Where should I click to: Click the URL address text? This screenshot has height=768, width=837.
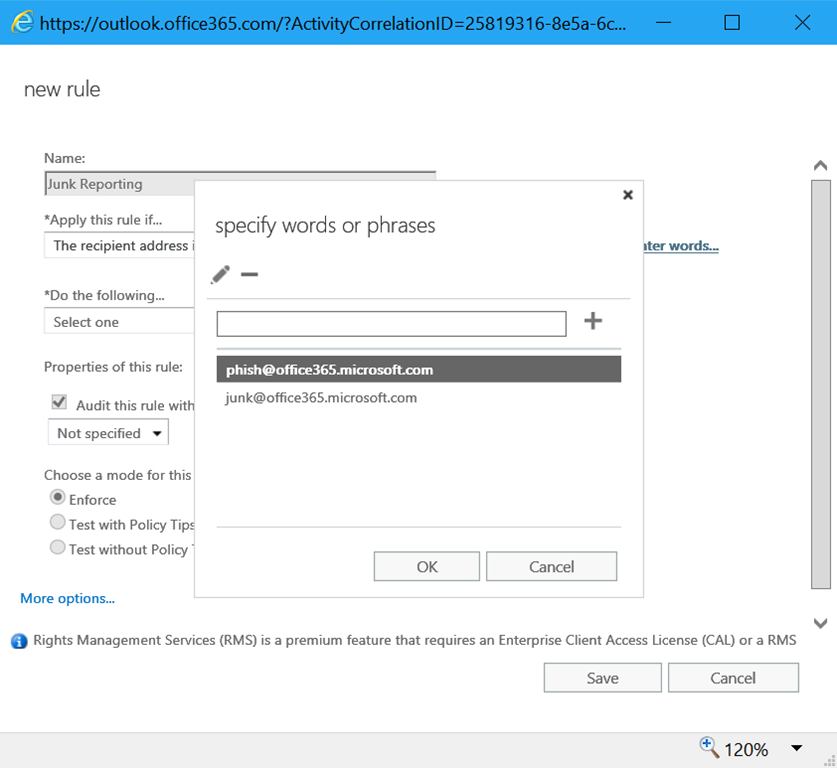[333, 23]
